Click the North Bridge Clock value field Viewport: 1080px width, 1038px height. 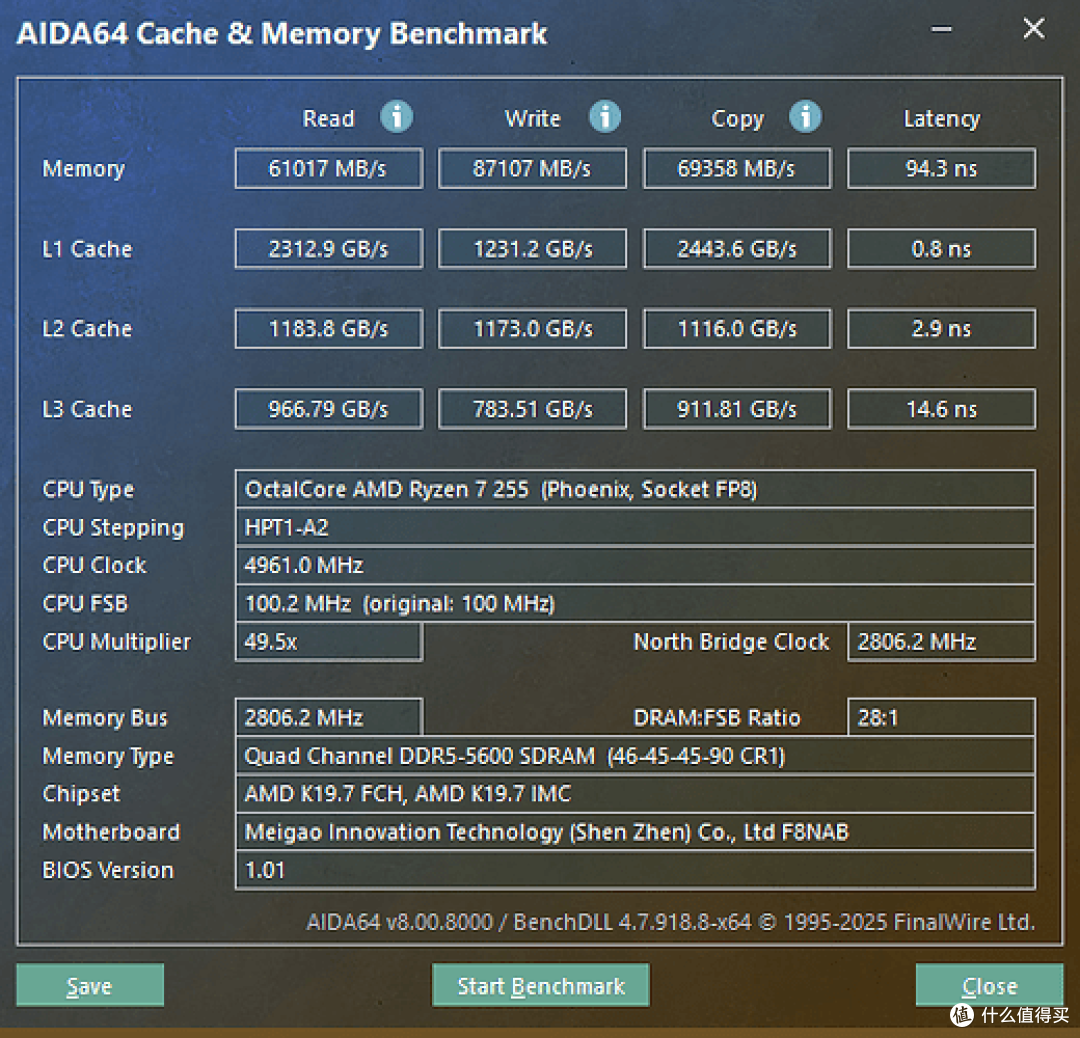(942, 642)
